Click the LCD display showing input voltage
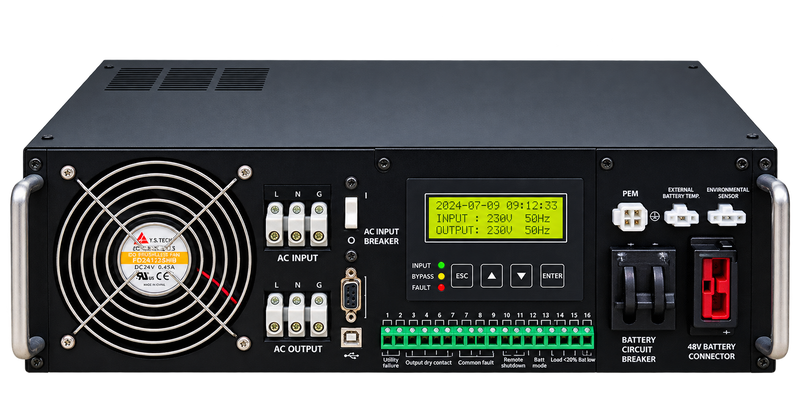This screenshot has height=417, width=800. [496, 218]
